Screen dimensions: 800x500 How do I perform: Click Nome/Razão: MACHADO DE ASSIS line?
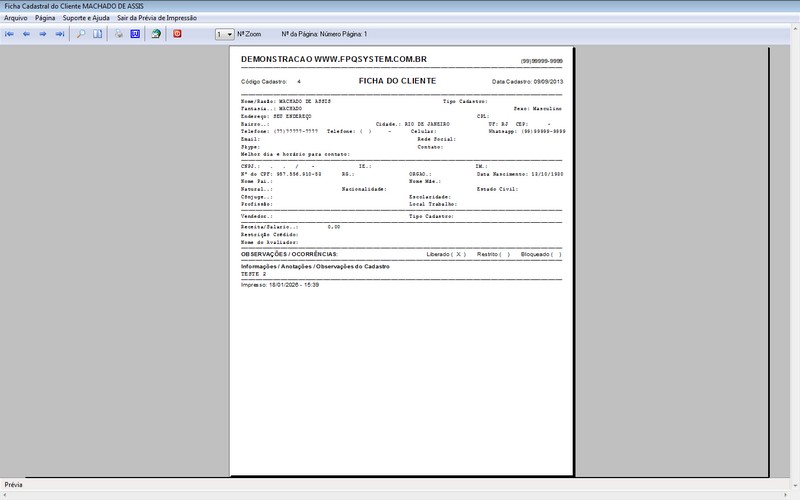(286, 102)
